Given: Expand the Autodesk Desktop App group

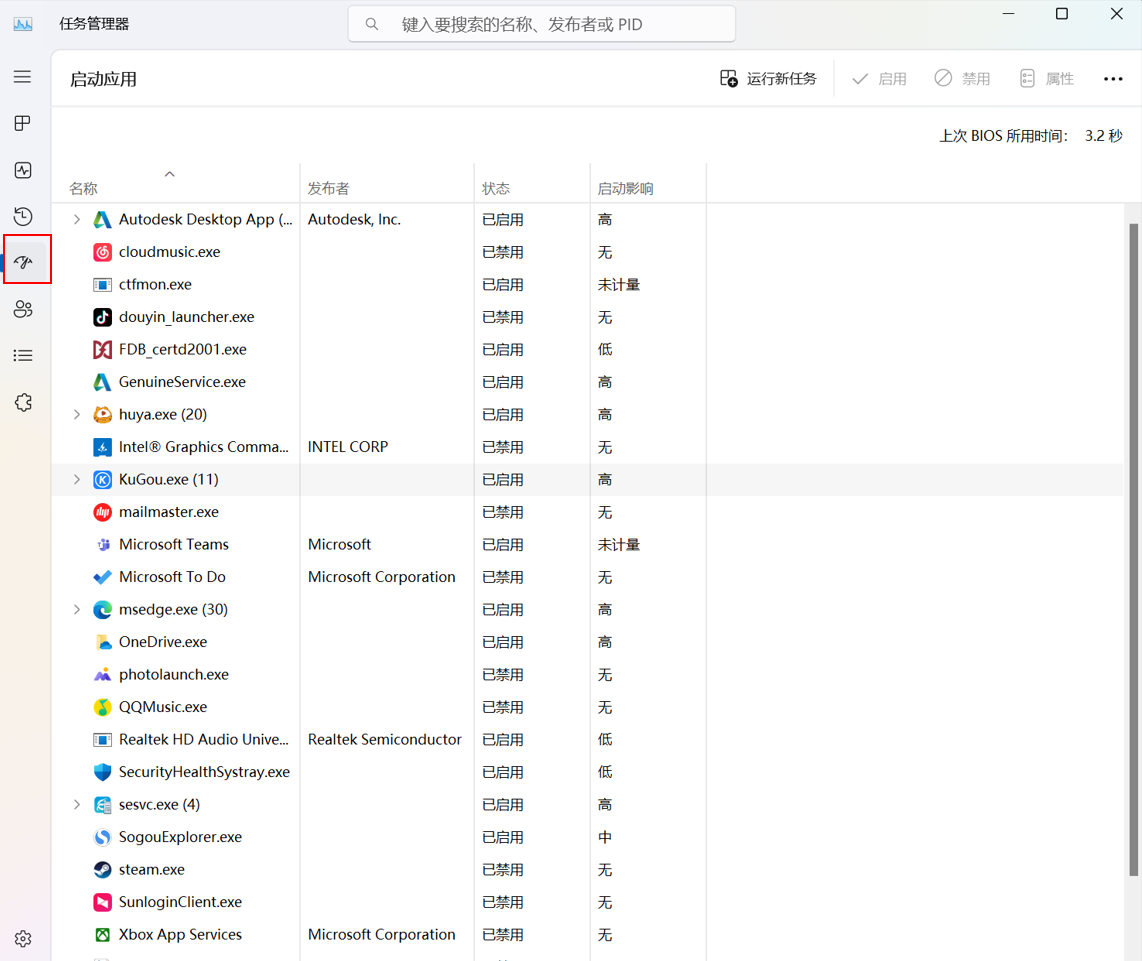Looking at the screenshot, I should tap(77, 219).
